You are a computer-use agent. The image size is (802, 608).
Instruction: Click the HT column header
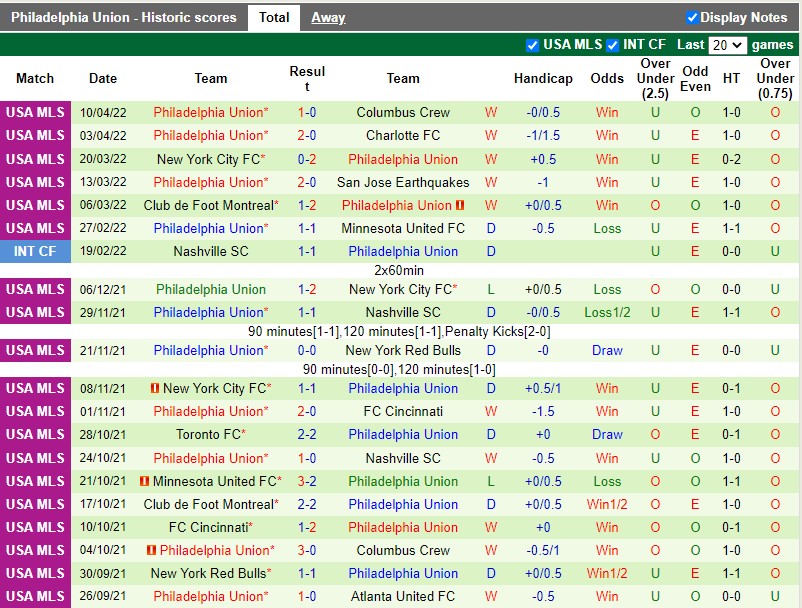[731, 79]
